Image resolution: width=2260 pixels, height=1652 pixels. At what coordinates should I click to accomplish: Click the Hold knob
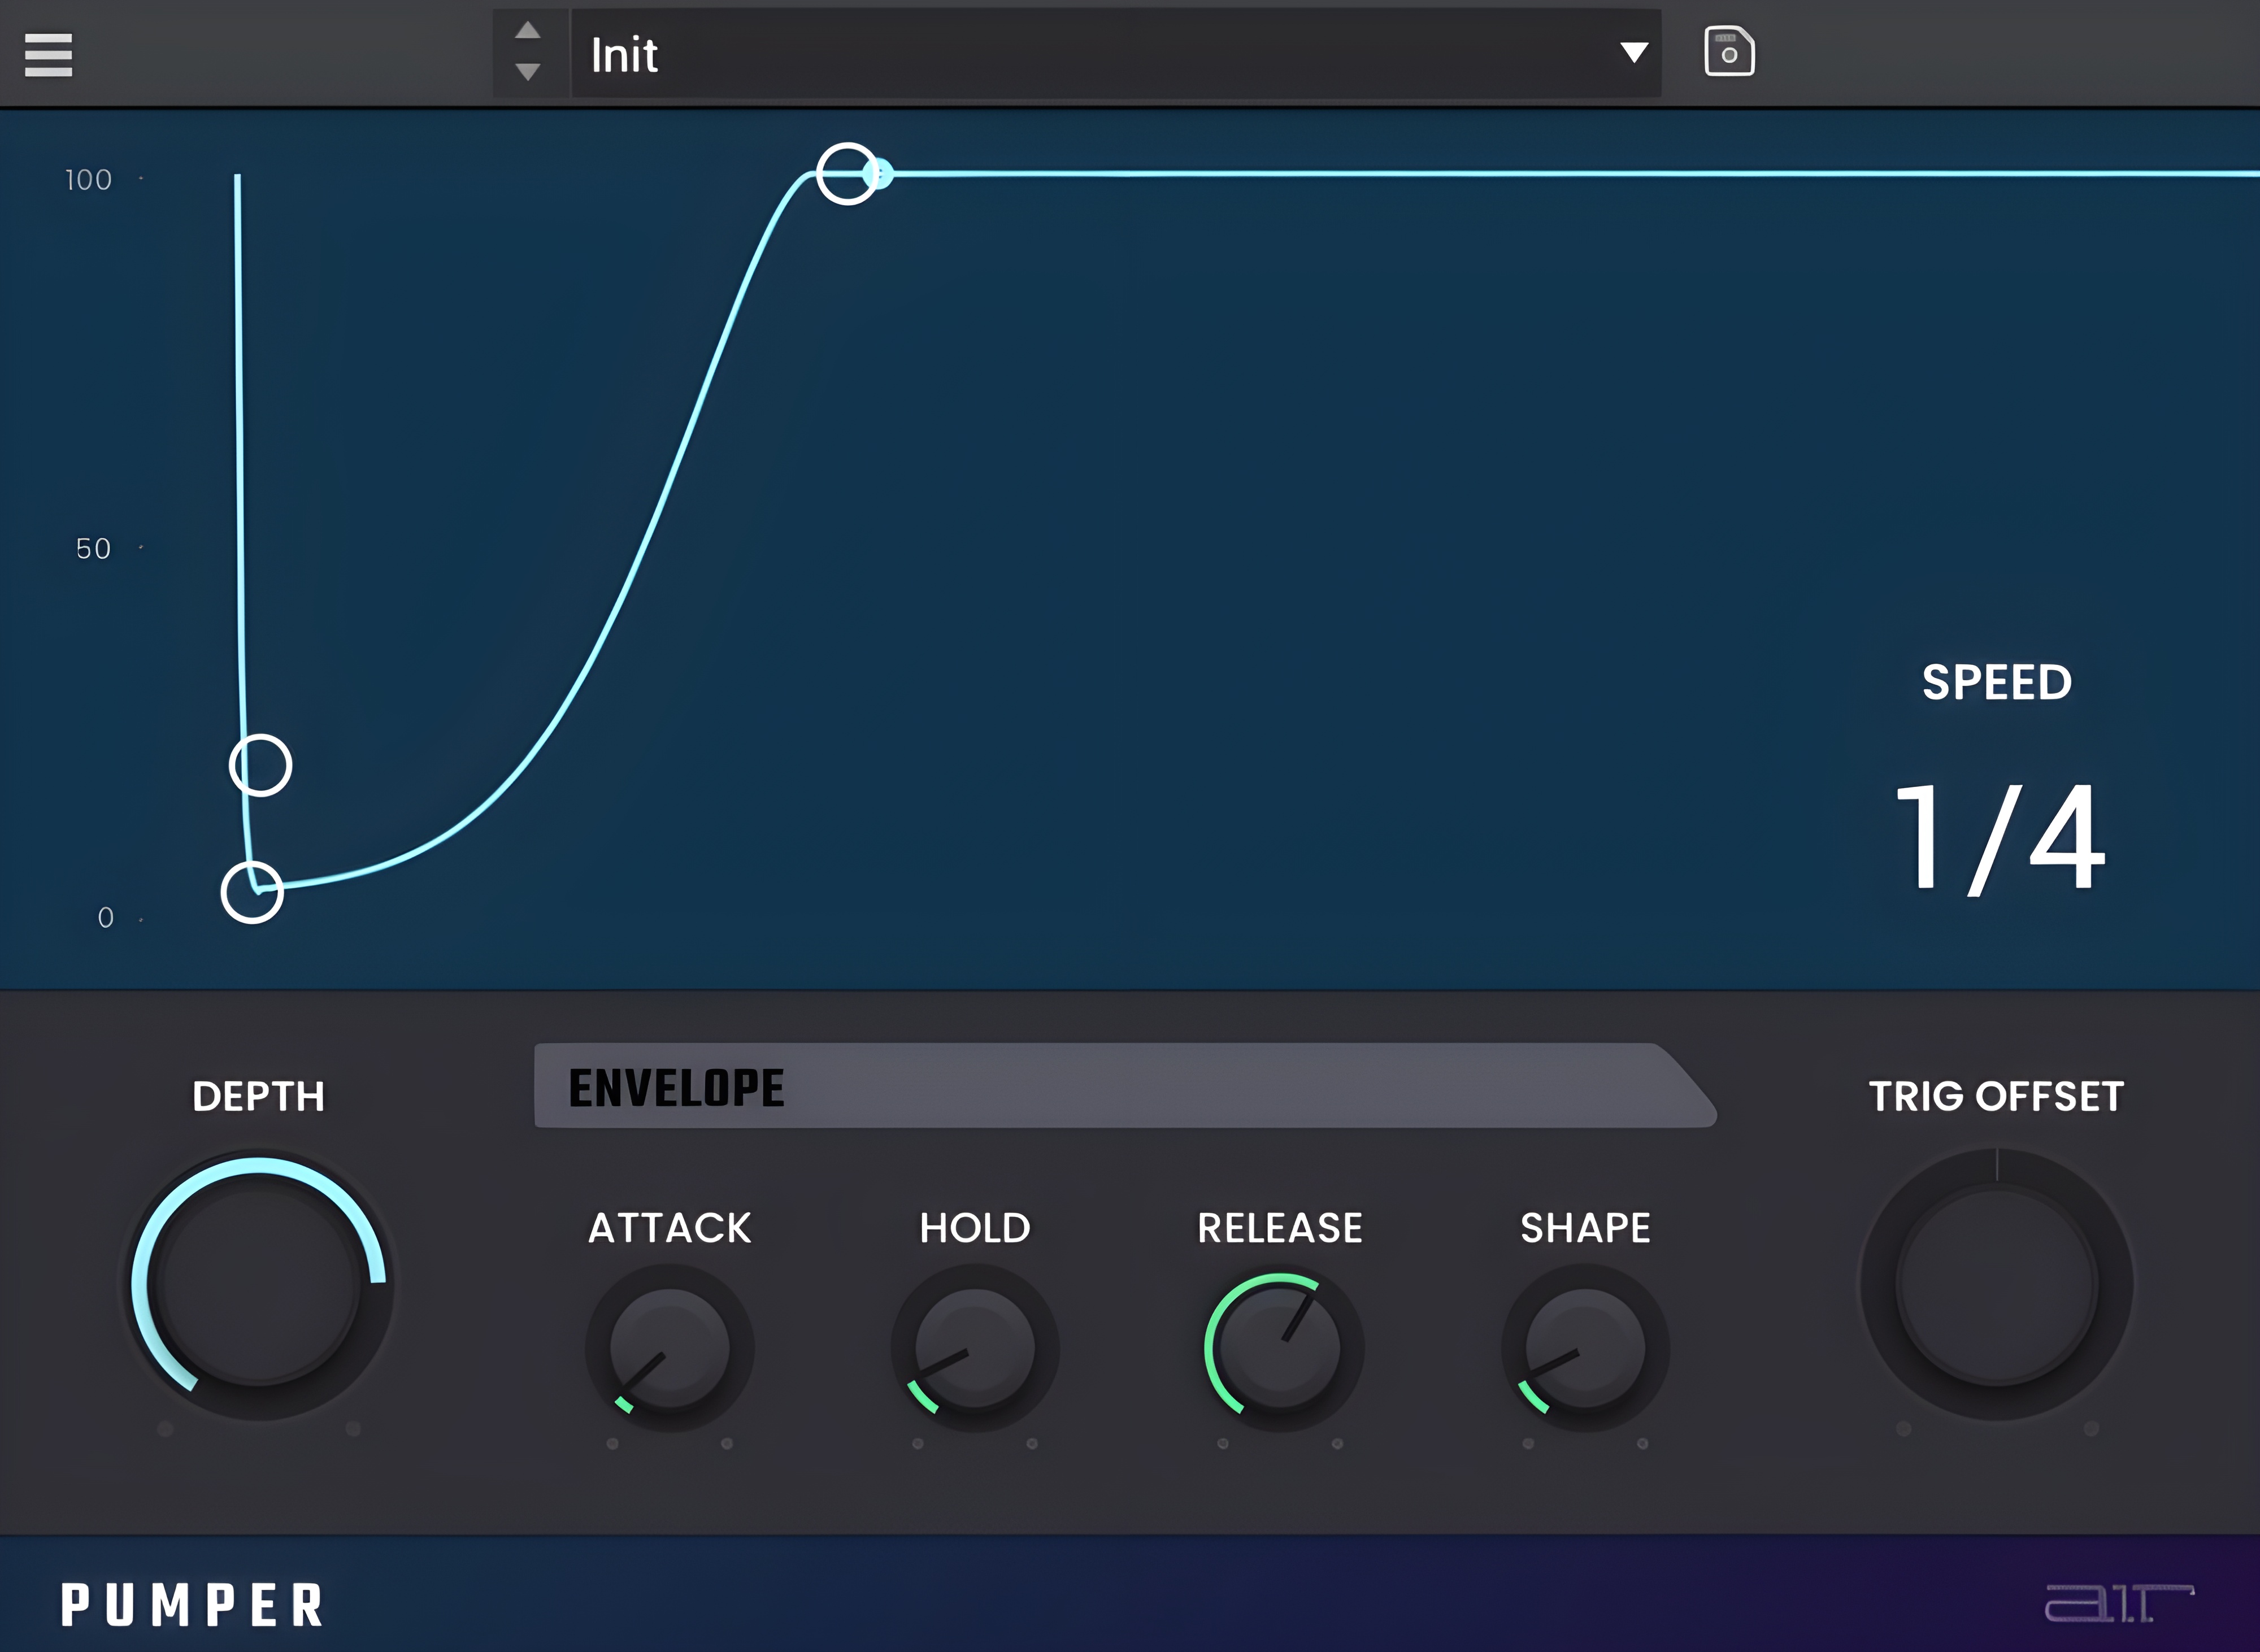(x=974, y=1348)
